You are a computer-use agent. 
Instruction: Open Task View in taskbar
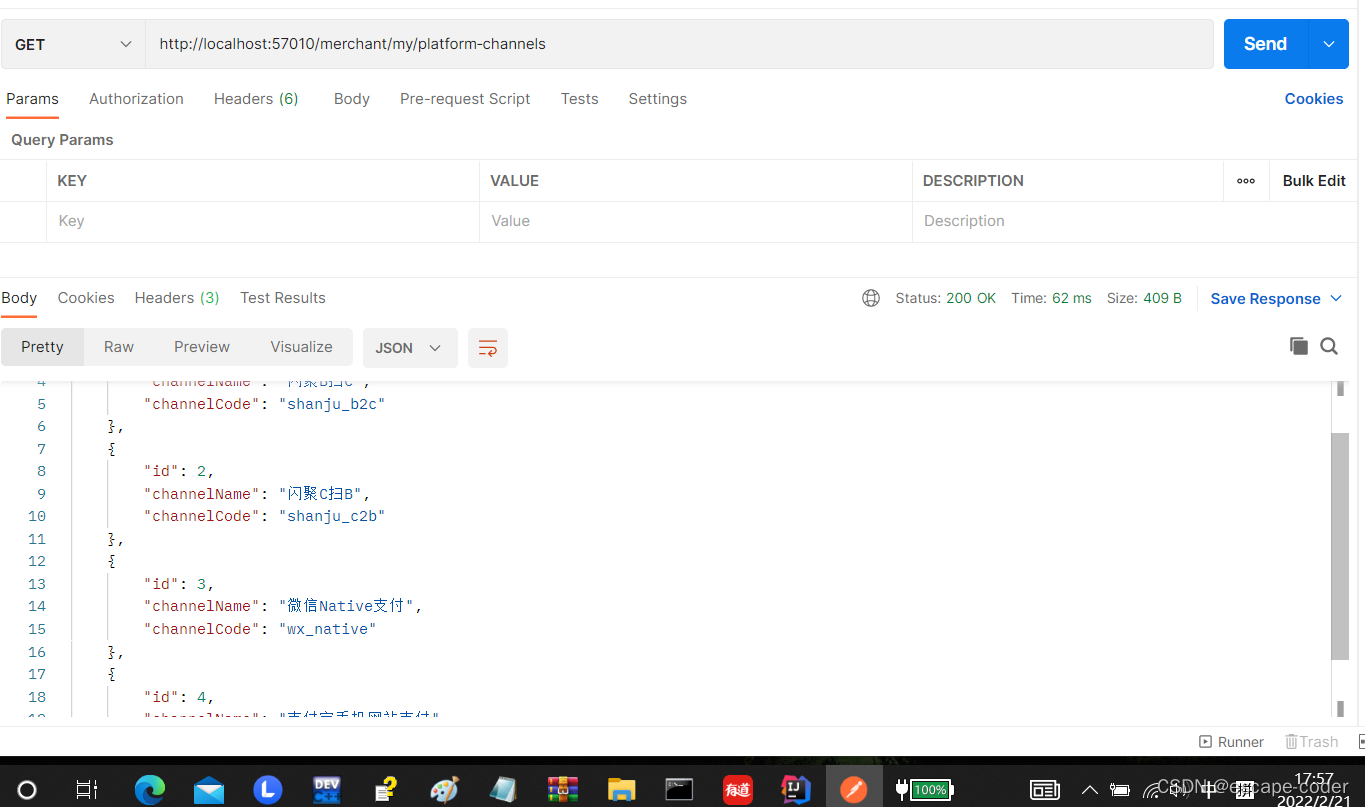pyautogui.click(x=87, y=790)
